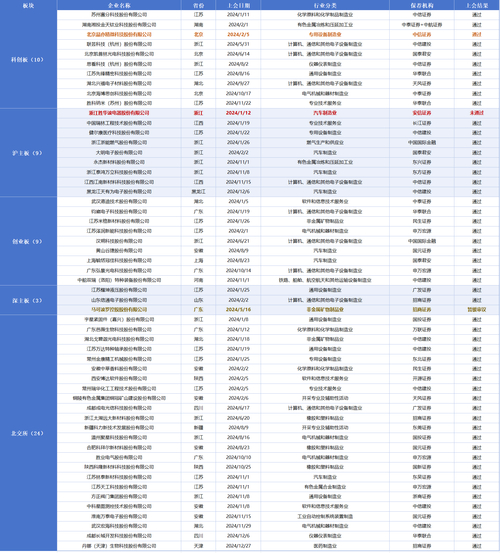Click 胜科纳米（苏州）company name
This screenshot has height=553, width=500.
[119, 103]
